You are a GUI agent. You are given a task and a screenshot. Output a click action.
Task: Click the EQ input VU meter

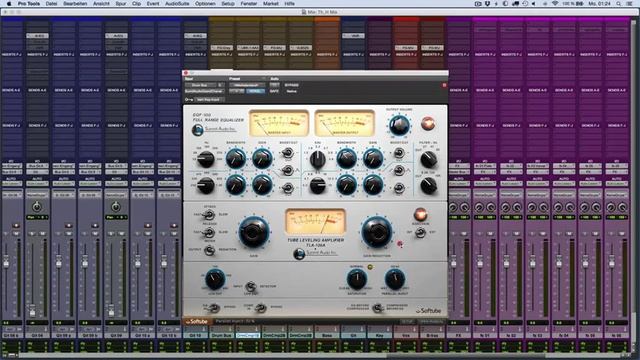pyautogui.click(x=279, y=123)
